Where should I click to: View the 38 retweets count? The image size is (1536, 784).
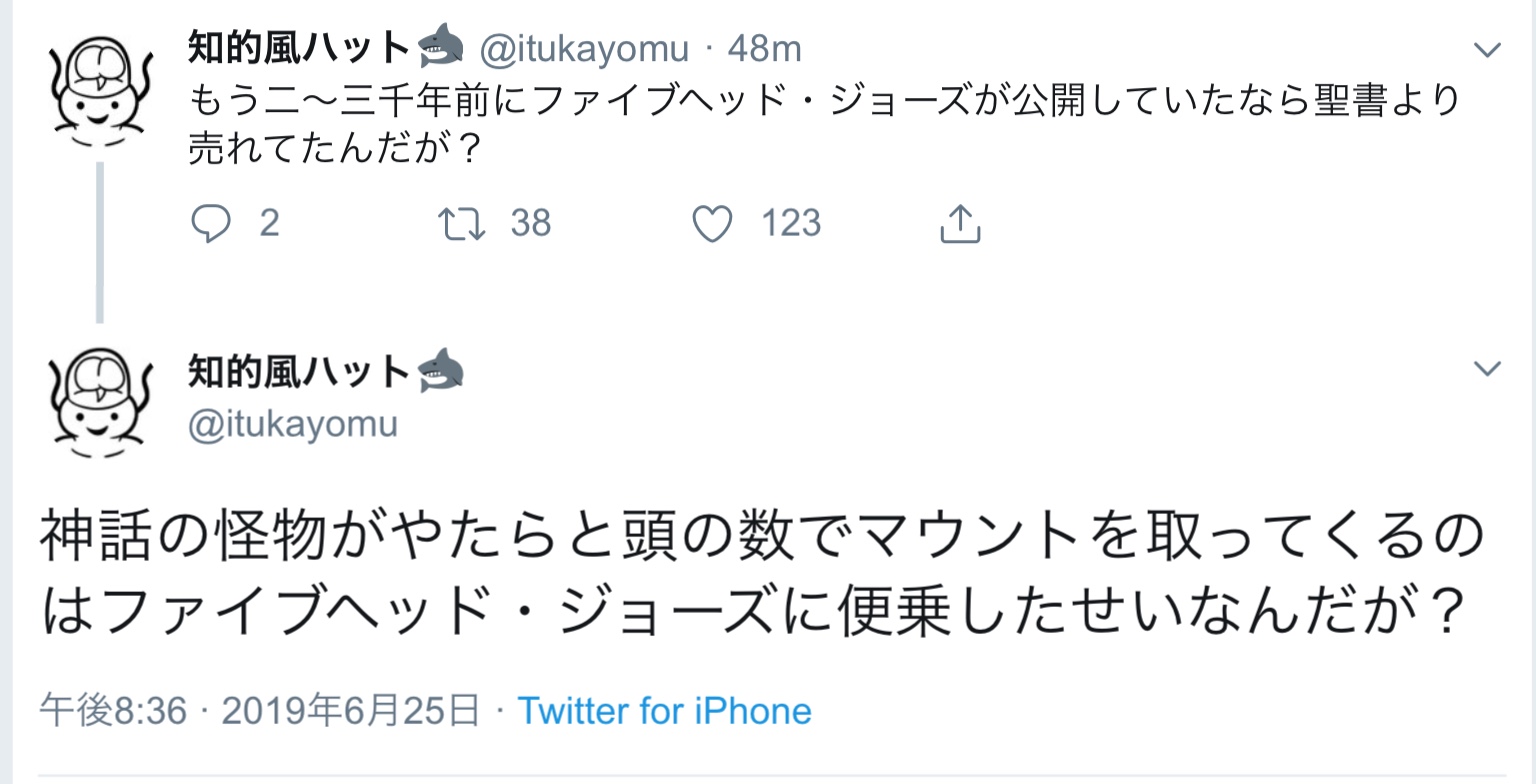[x=530, y=223]
